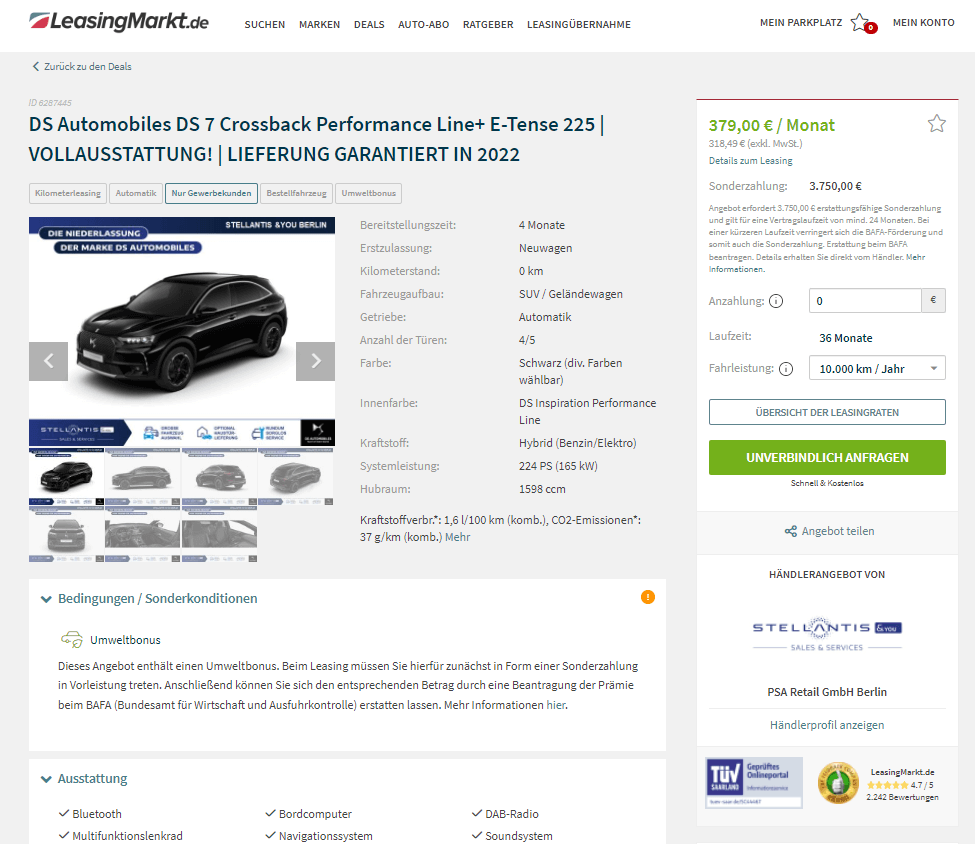Click the Bluetooth equipment entry
The height and width of the screenshot is (844, 975).
91,814
